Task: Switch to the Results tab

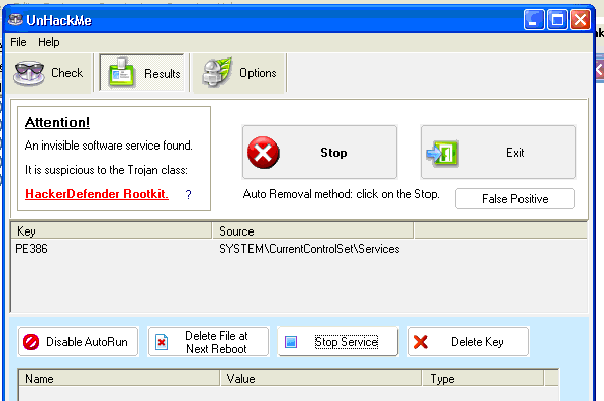Action: 143,73
